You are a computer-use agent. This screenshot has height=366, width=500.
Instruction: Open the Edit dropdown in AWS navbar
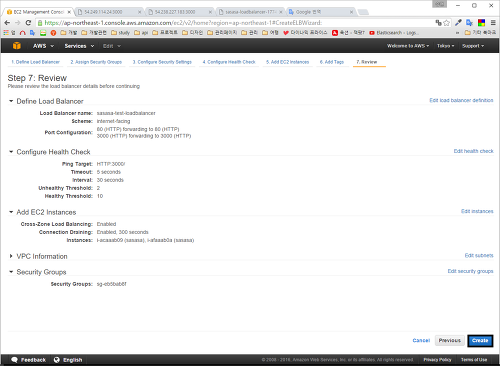pyautogui.click(x=112, y=46)
